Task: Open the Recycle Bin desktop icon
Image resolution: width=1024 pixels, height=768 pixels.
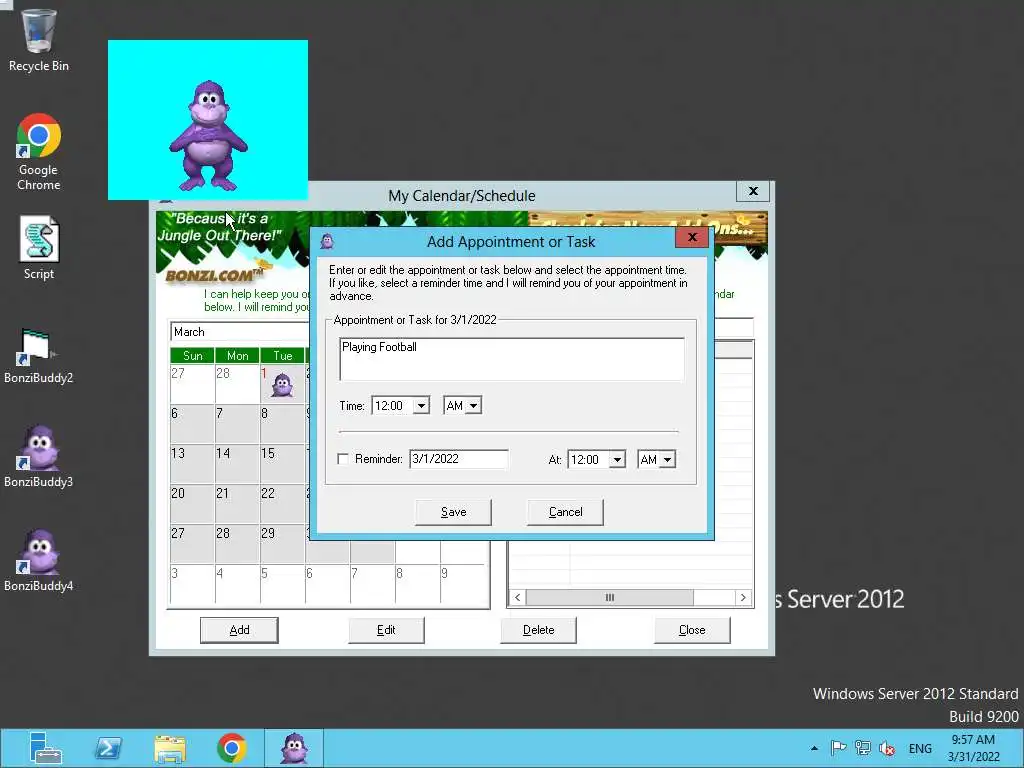Action: (39, 39)
